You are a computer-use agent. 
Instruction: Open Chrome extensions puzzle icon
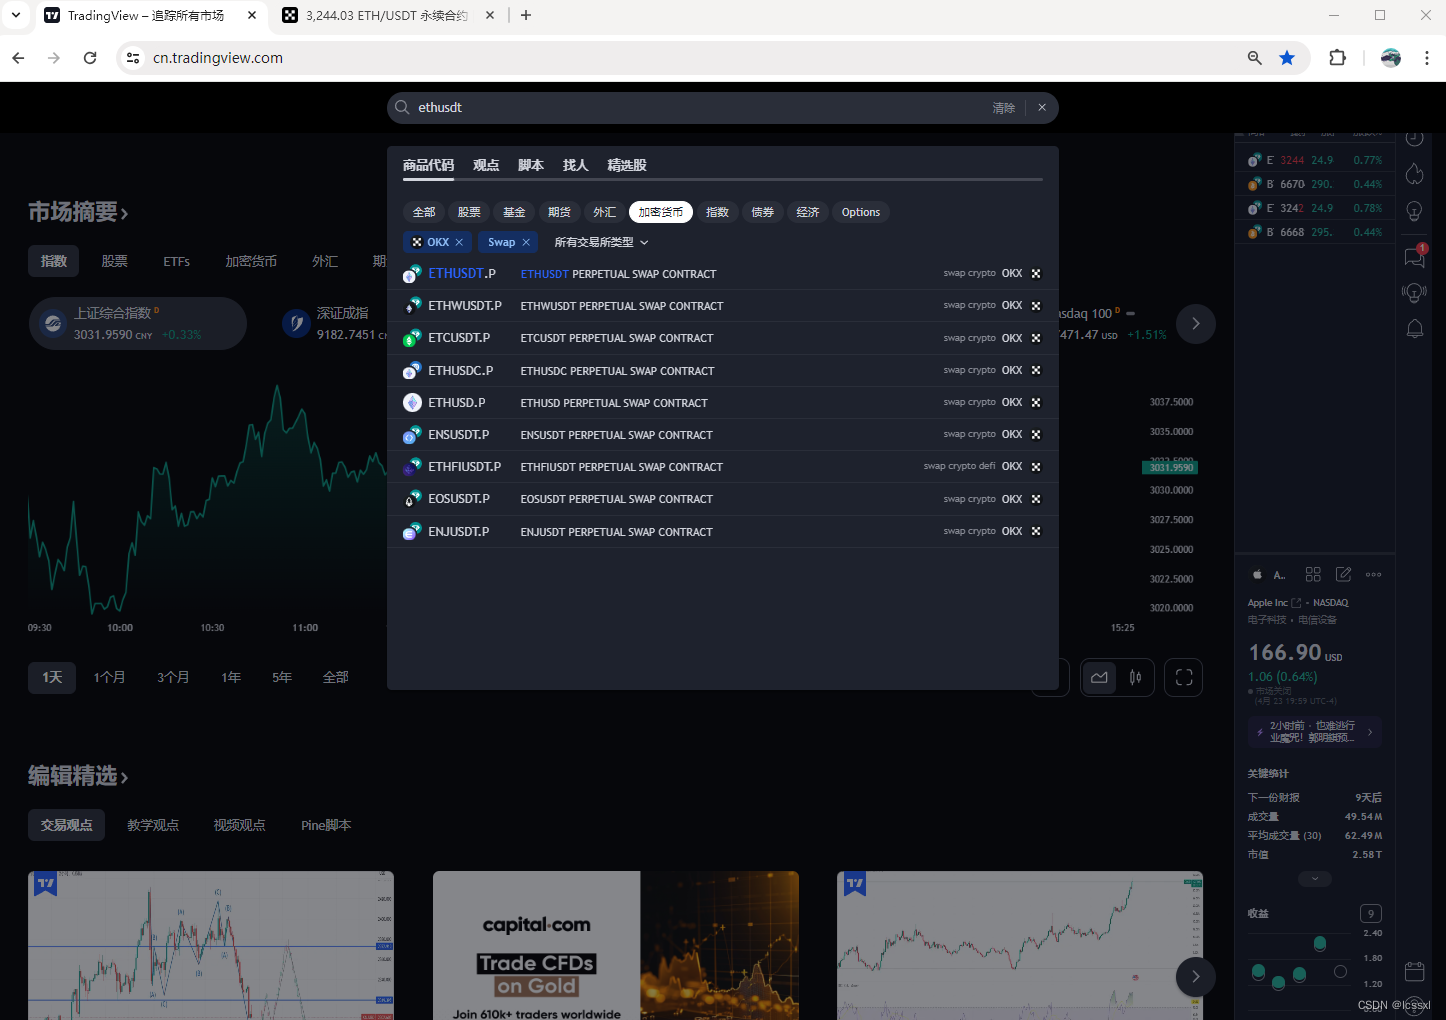[x=1337, y=58]
